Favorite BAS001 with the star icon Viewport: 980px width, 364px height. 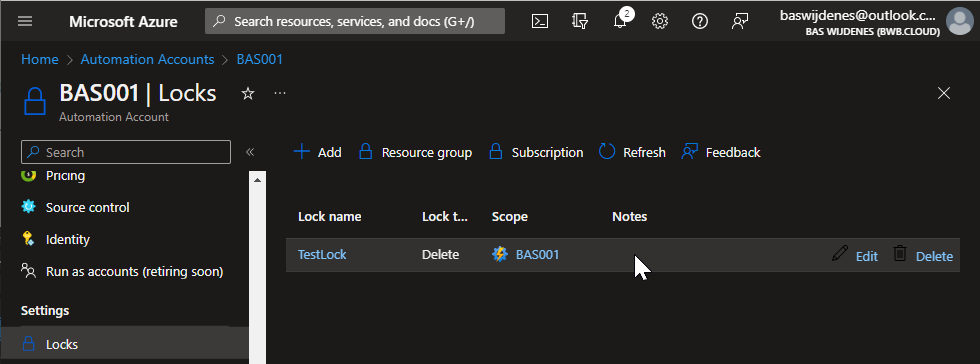coord(248,94)
